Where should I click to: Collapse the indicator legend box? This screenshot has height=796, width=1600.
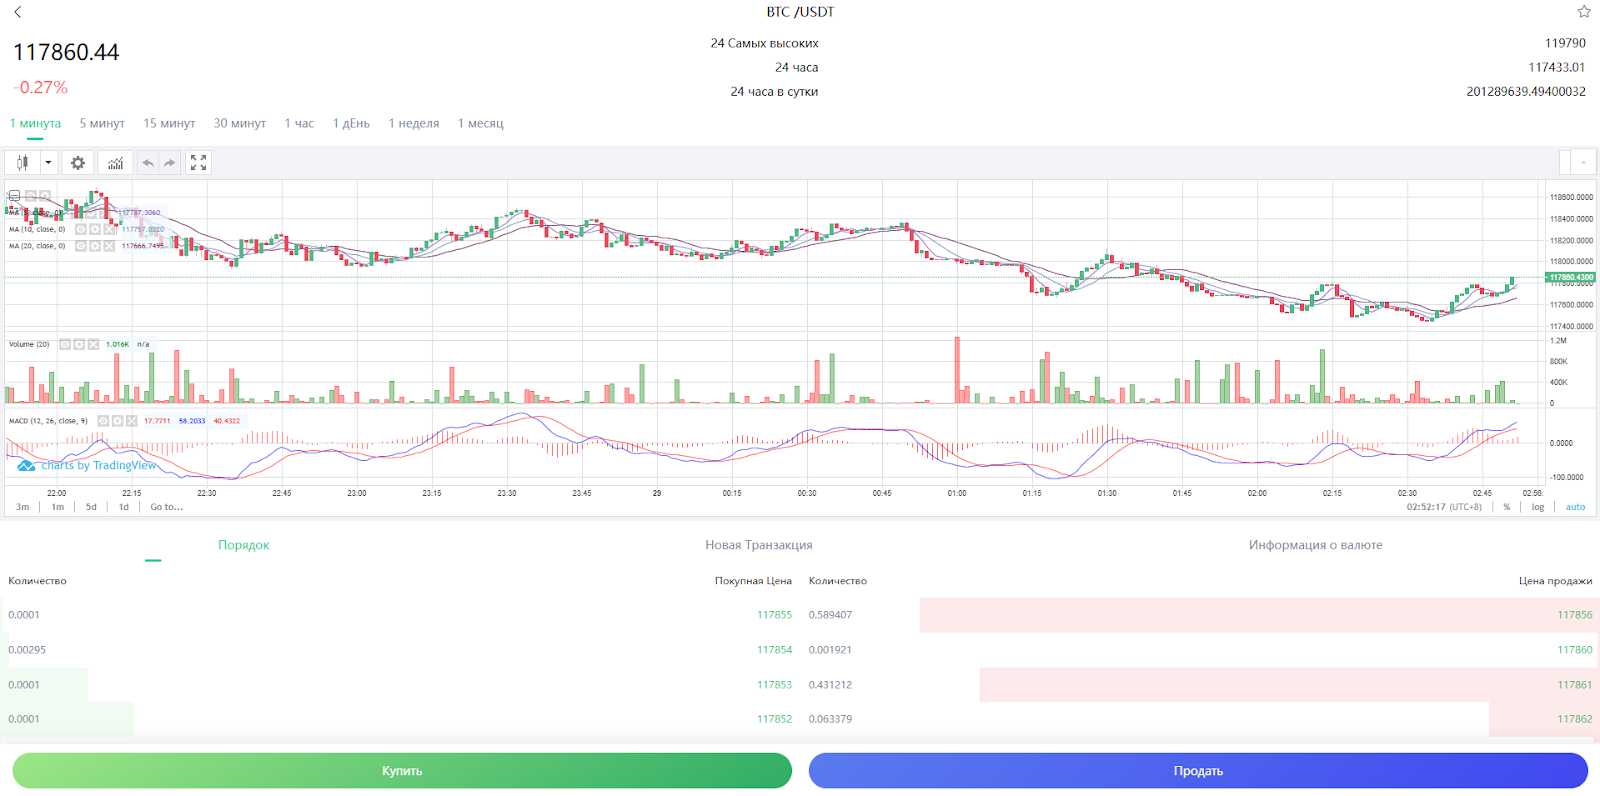14,195
